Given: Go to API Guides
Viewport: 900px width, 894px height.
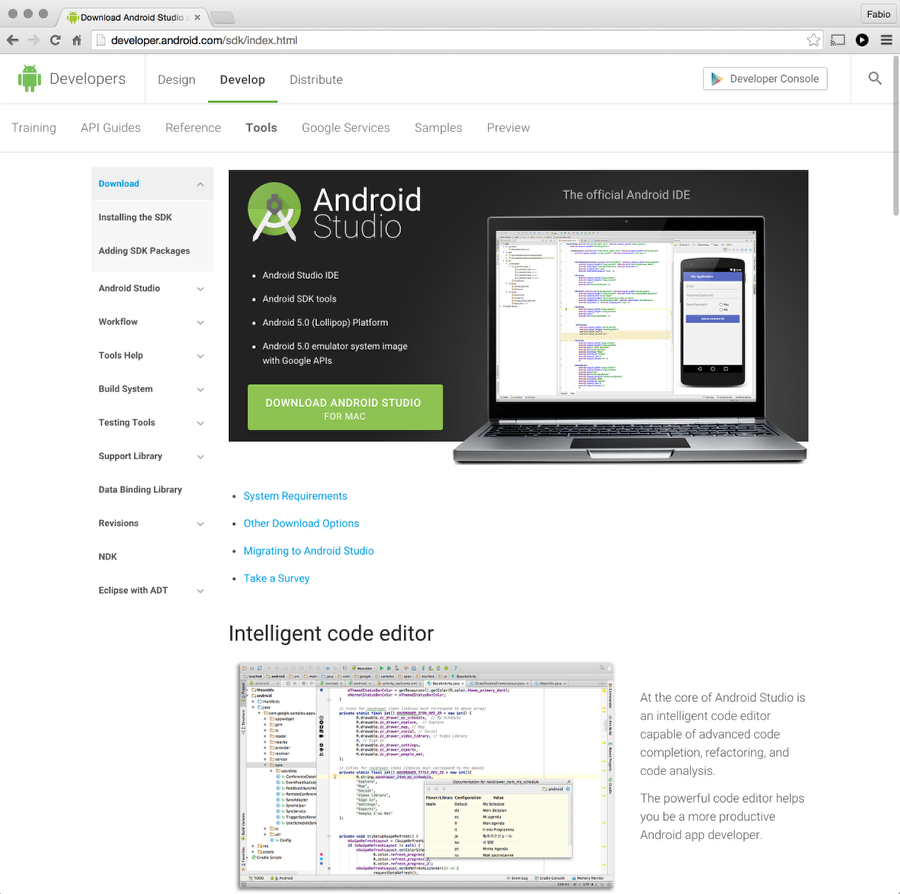Looking at the screenshot, I should (110, 127).
